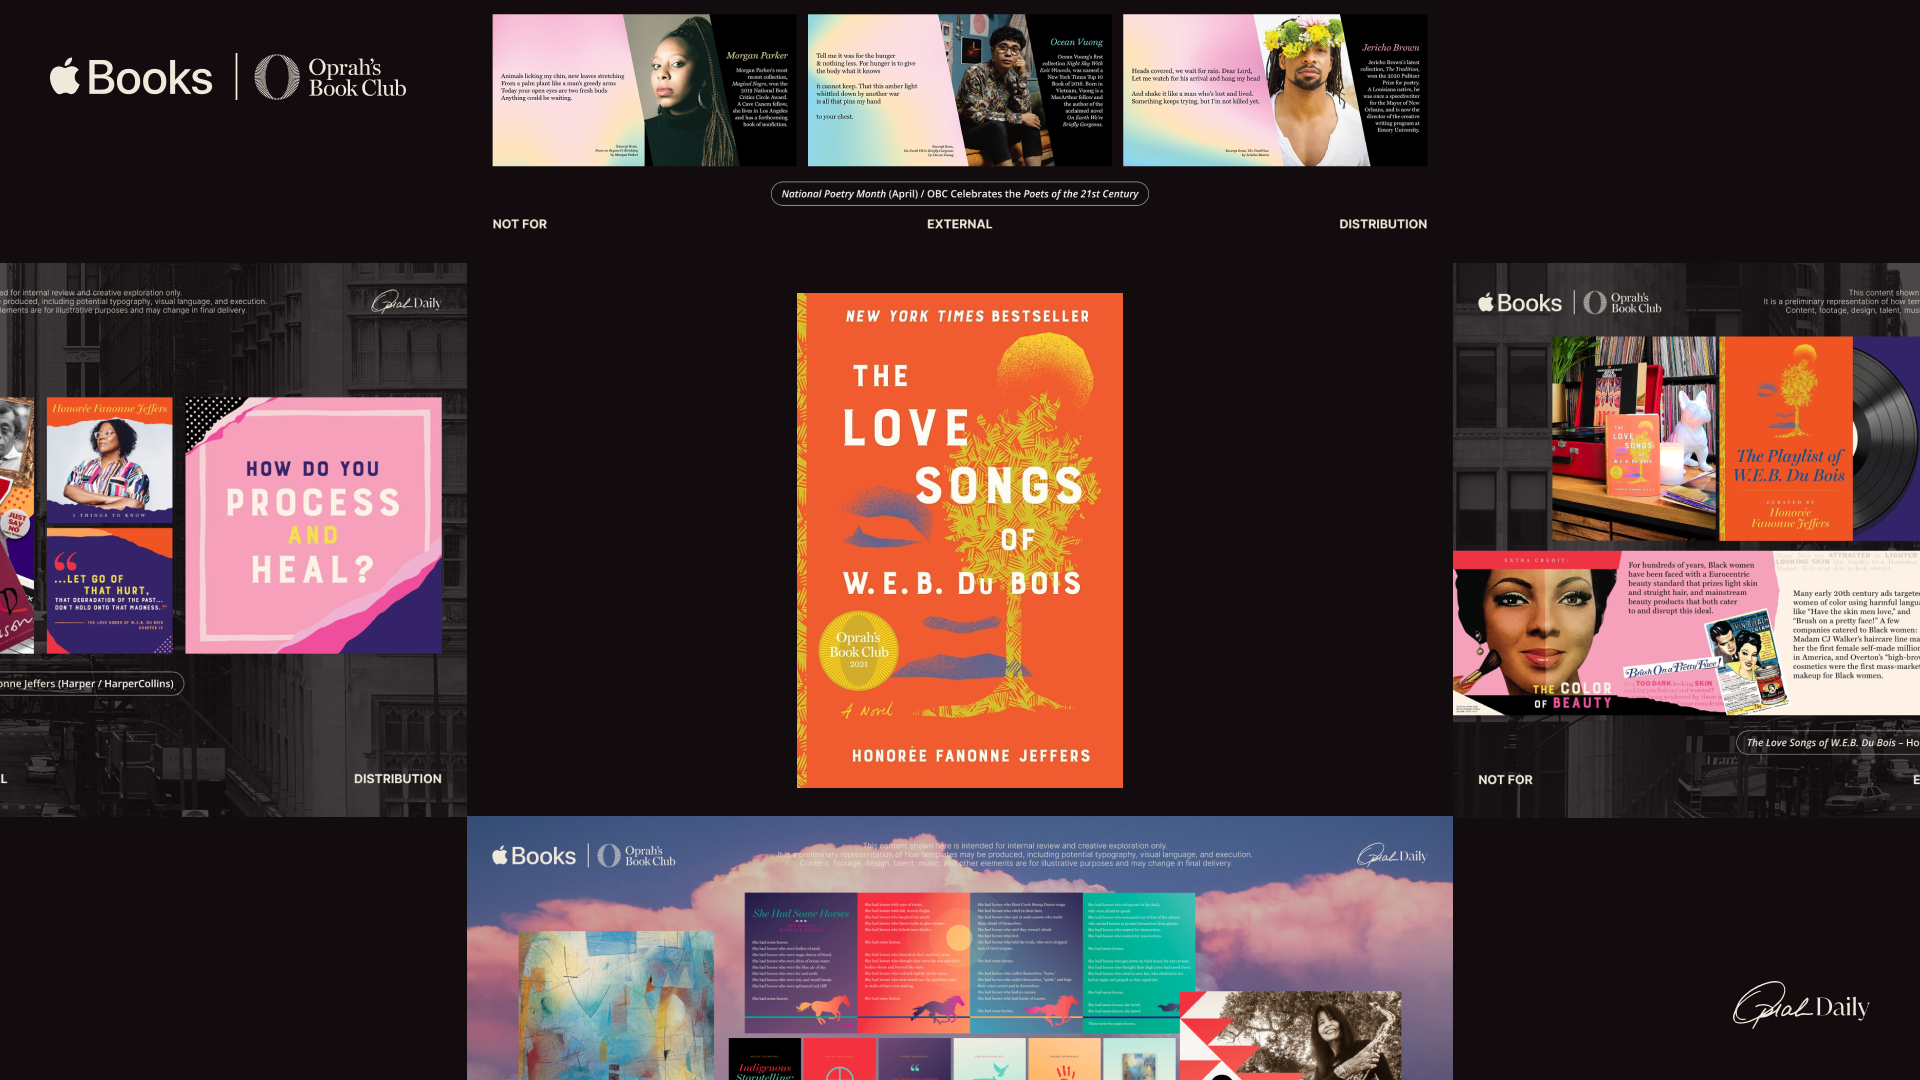Image resolution: width=1920 pixels, height=1080 pixels.
Task: Click the Apple Books logo in the bottom panel
Action: pos(534,856)
